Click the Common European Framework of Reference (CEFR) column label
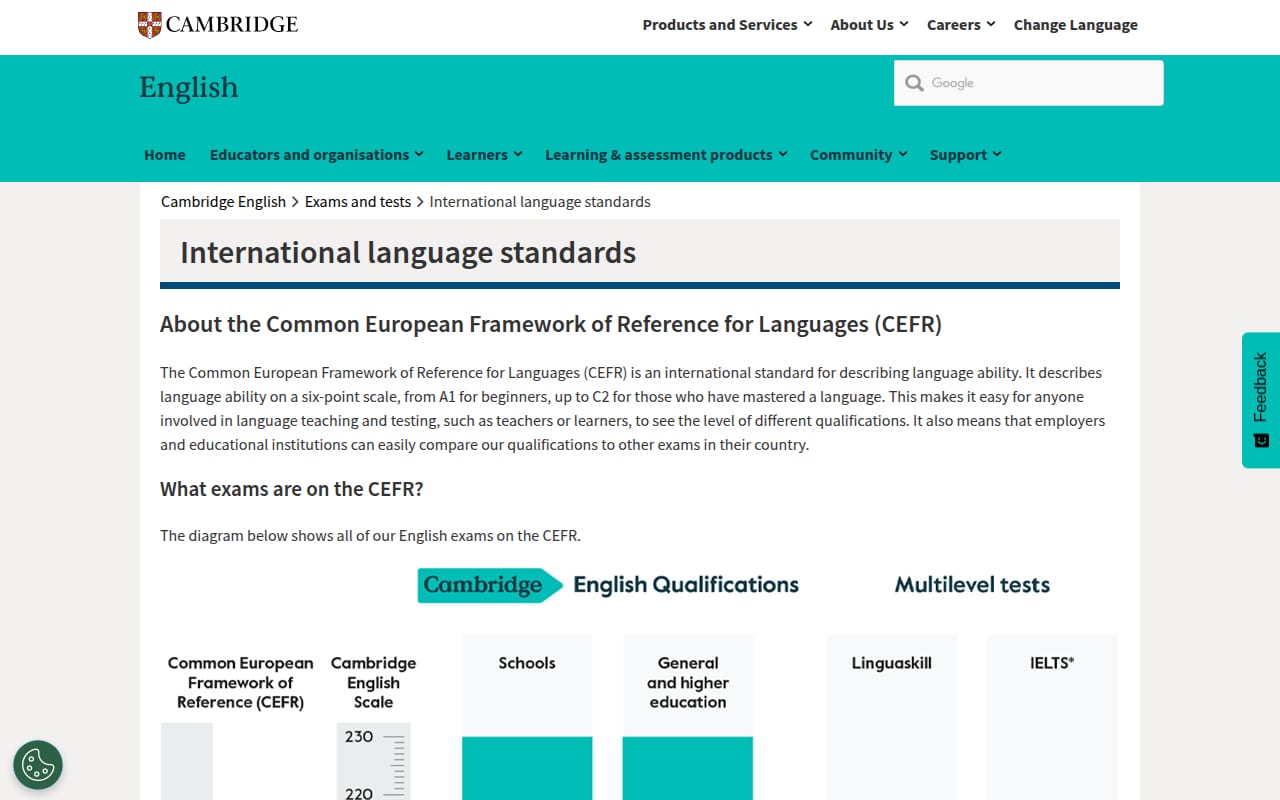This screenshot has width=1280, height=800. [240, 683]
